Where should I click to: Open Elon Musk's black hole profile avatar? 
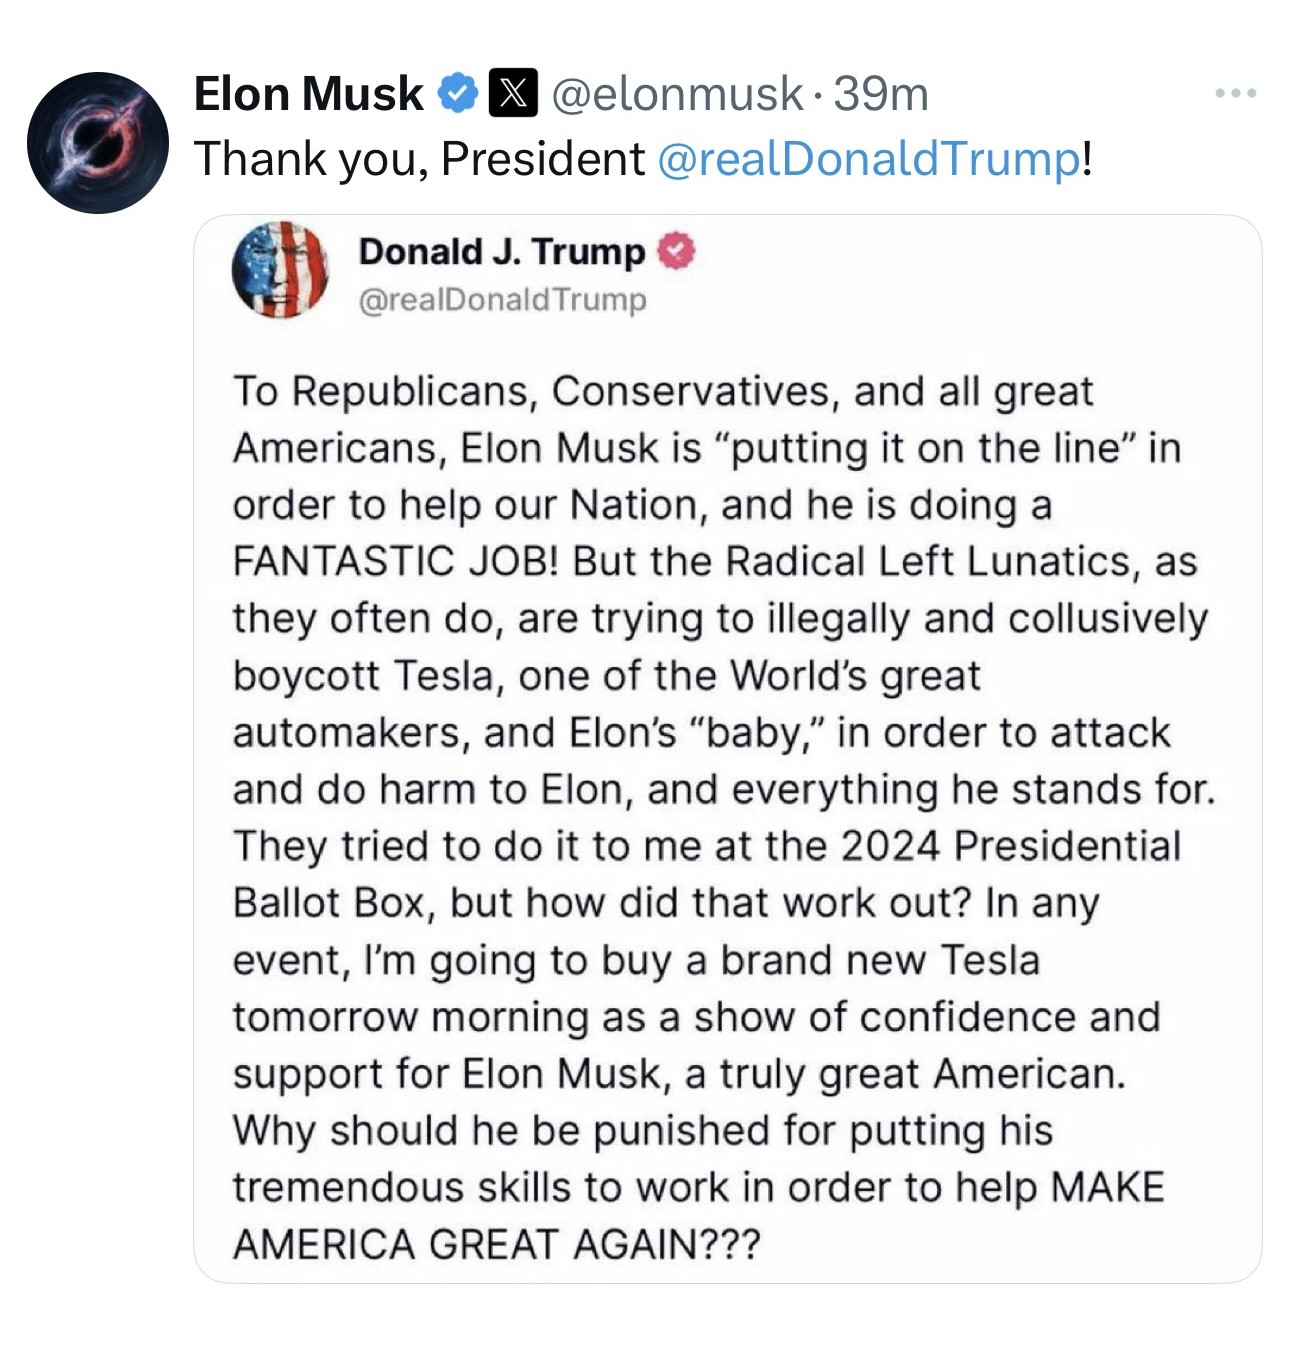97,142
